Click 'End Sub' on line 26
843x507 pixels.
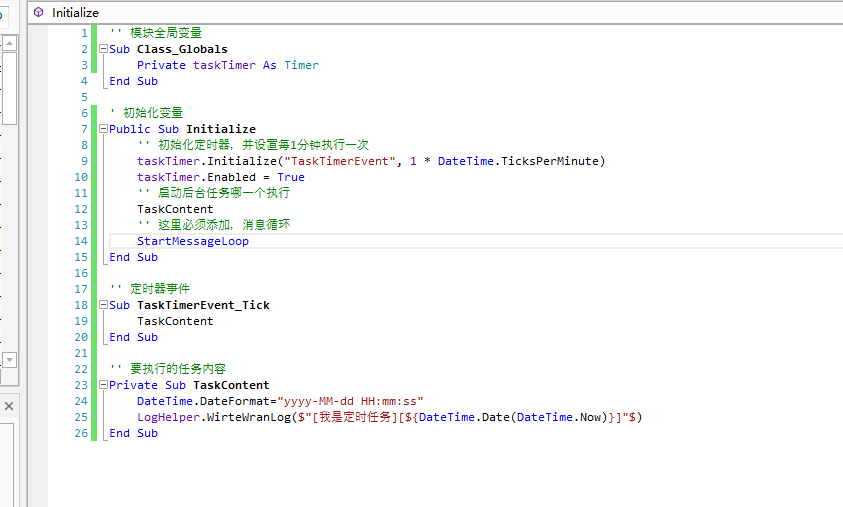(133, 433)
